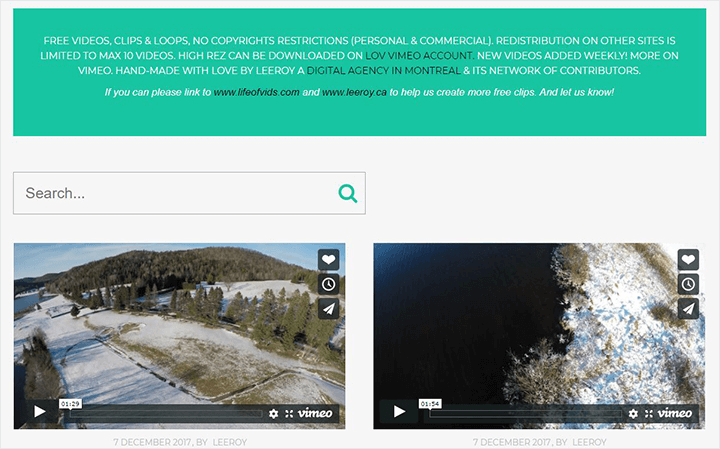Open settings gear on left video

tap(273, 413)
